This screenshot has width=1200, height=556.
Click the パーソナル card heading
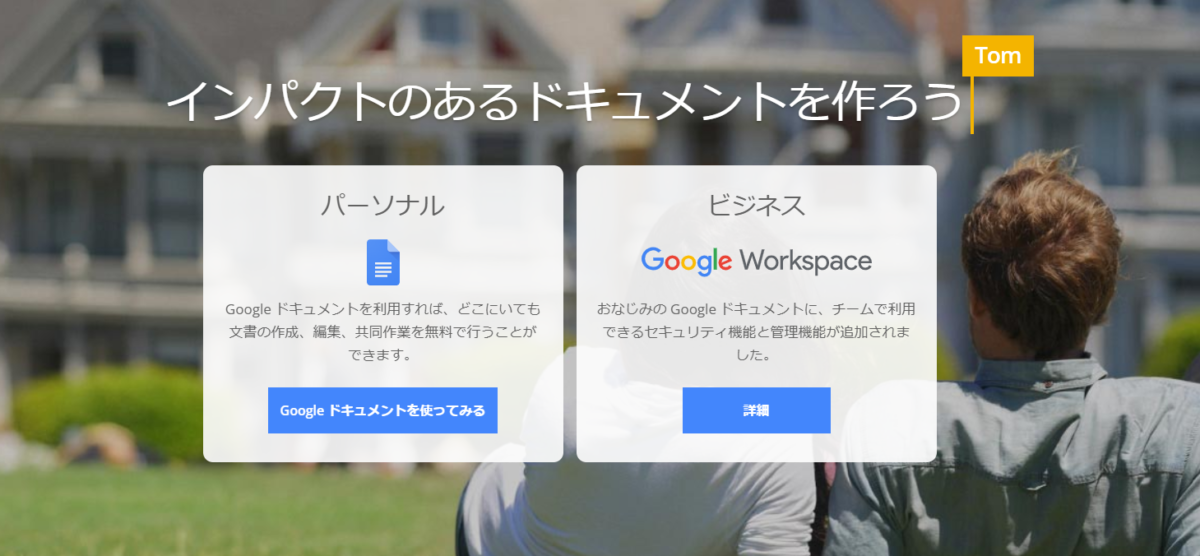[x=383, y=206]
